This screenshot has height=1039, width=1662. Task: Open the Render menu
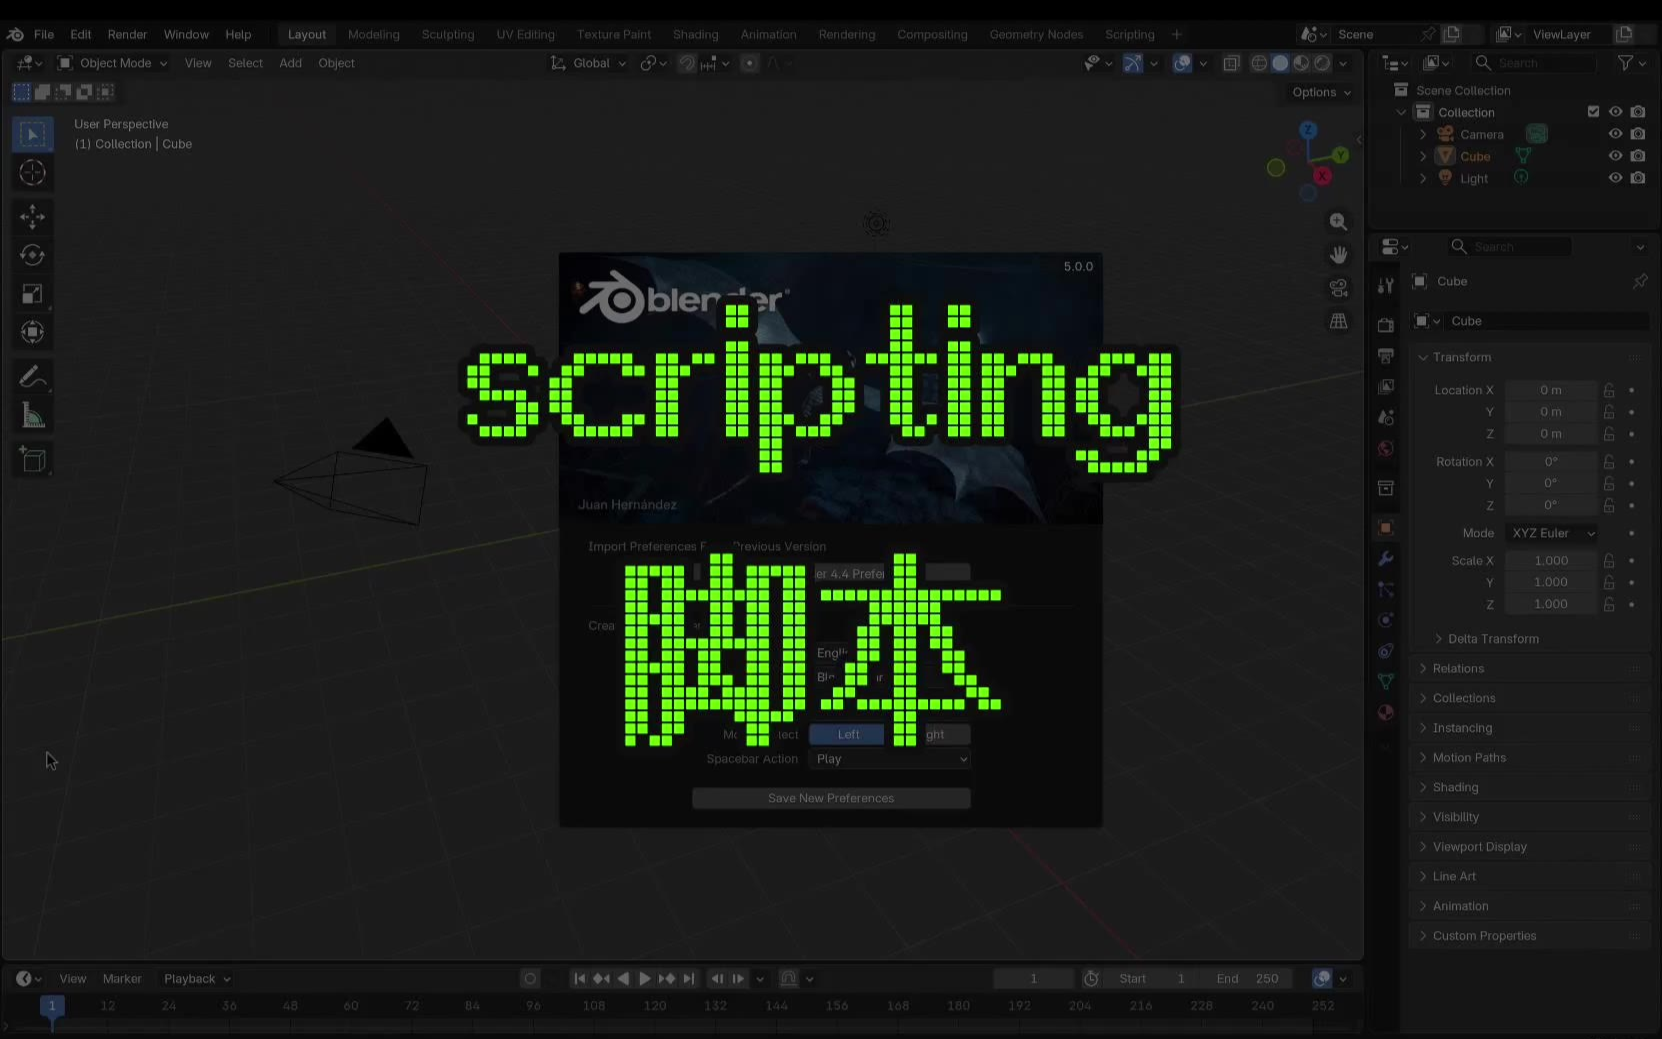pyautogui.click(x=127, y=34)
